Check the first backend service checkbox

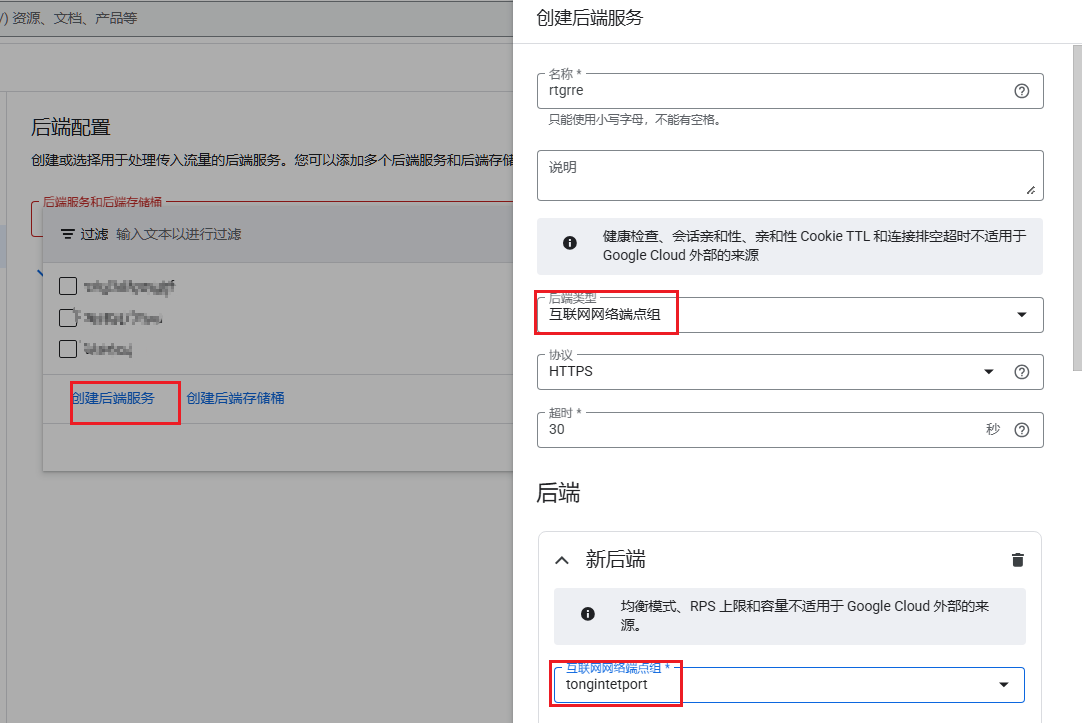[x=68, y=287]
